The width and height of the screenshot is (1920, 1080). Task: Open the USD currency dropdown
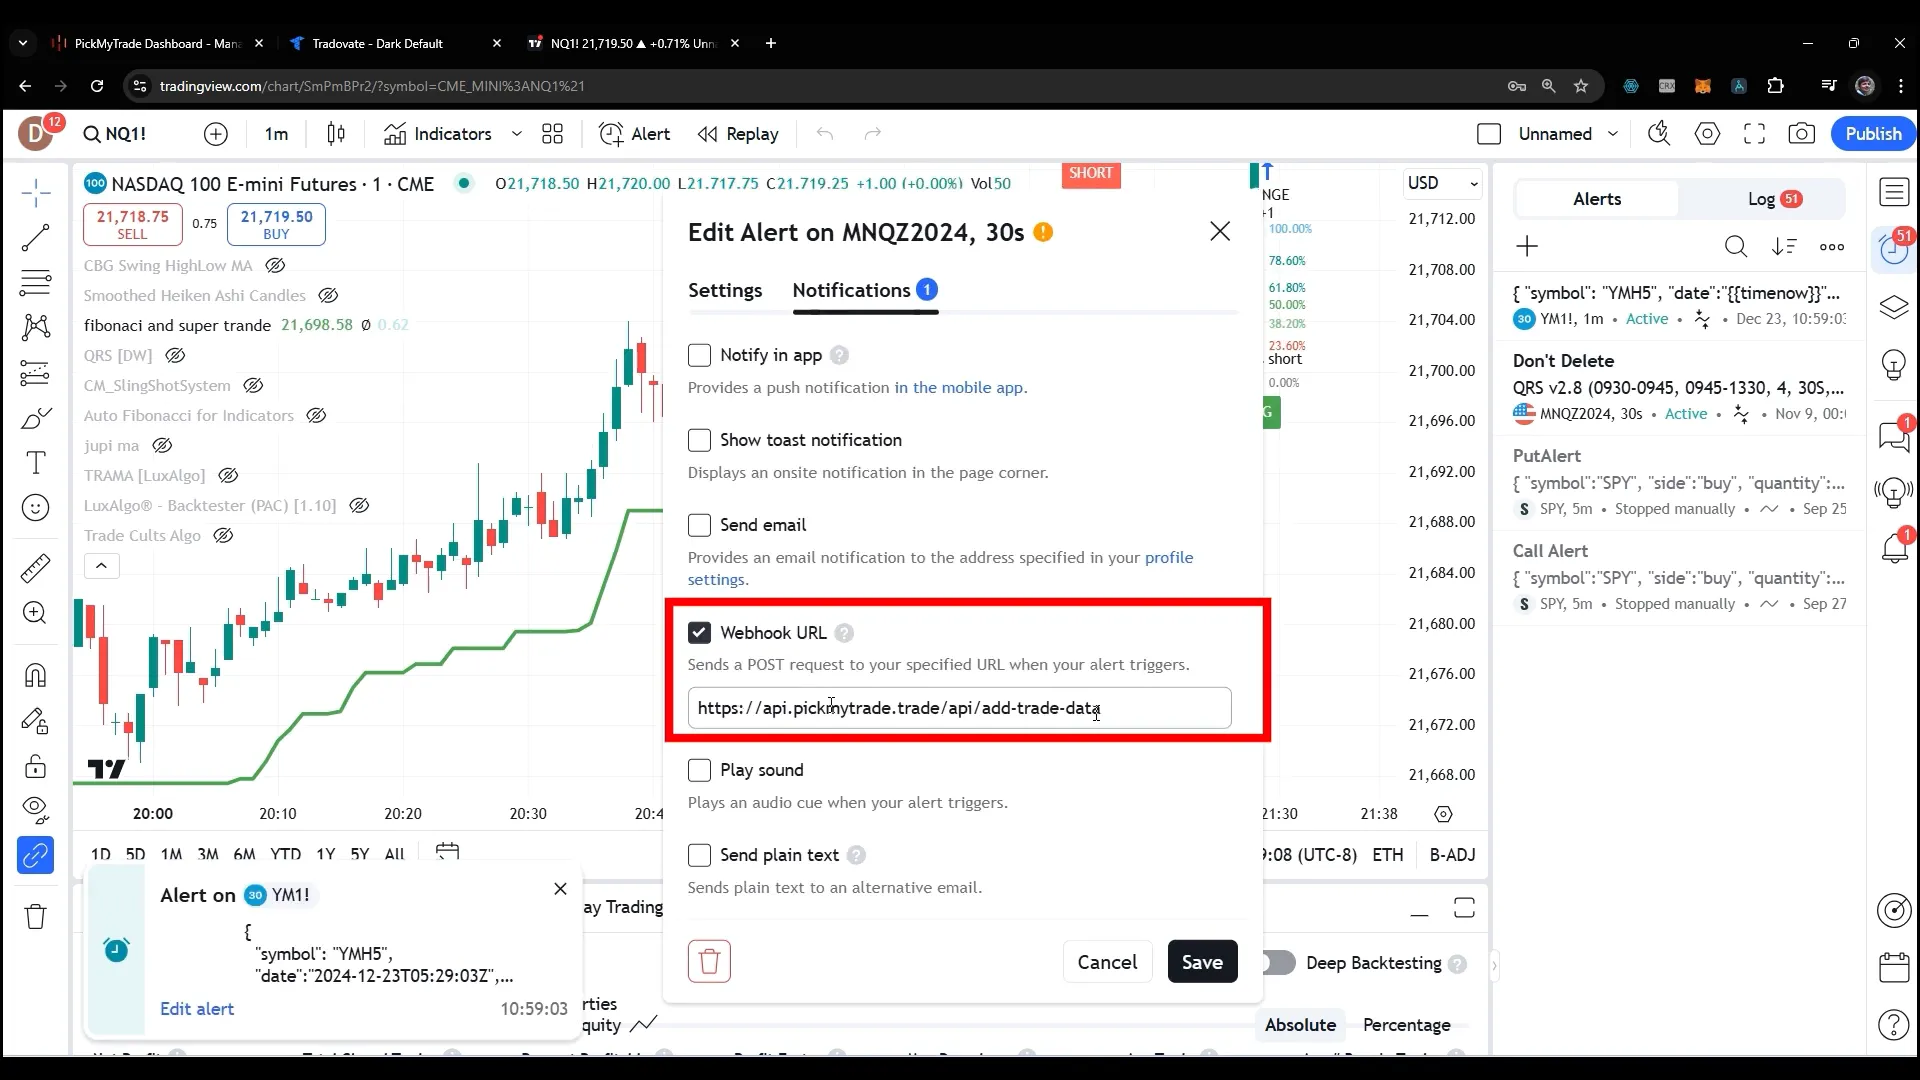1441,182
